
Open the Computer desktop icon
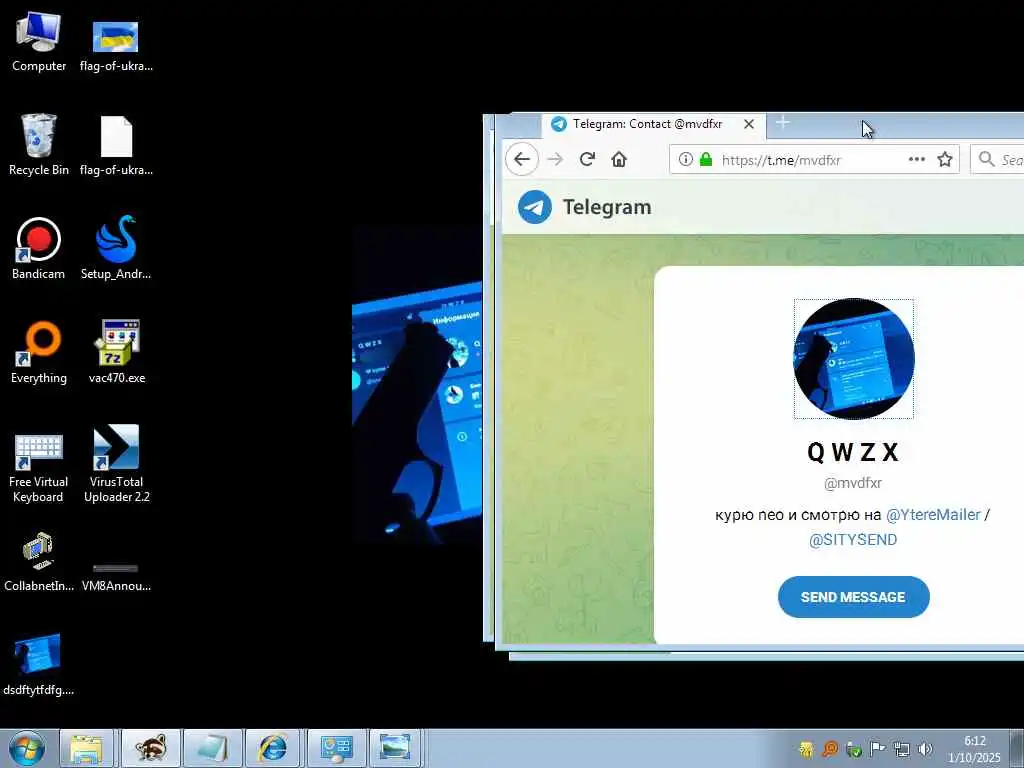point(38,42)
